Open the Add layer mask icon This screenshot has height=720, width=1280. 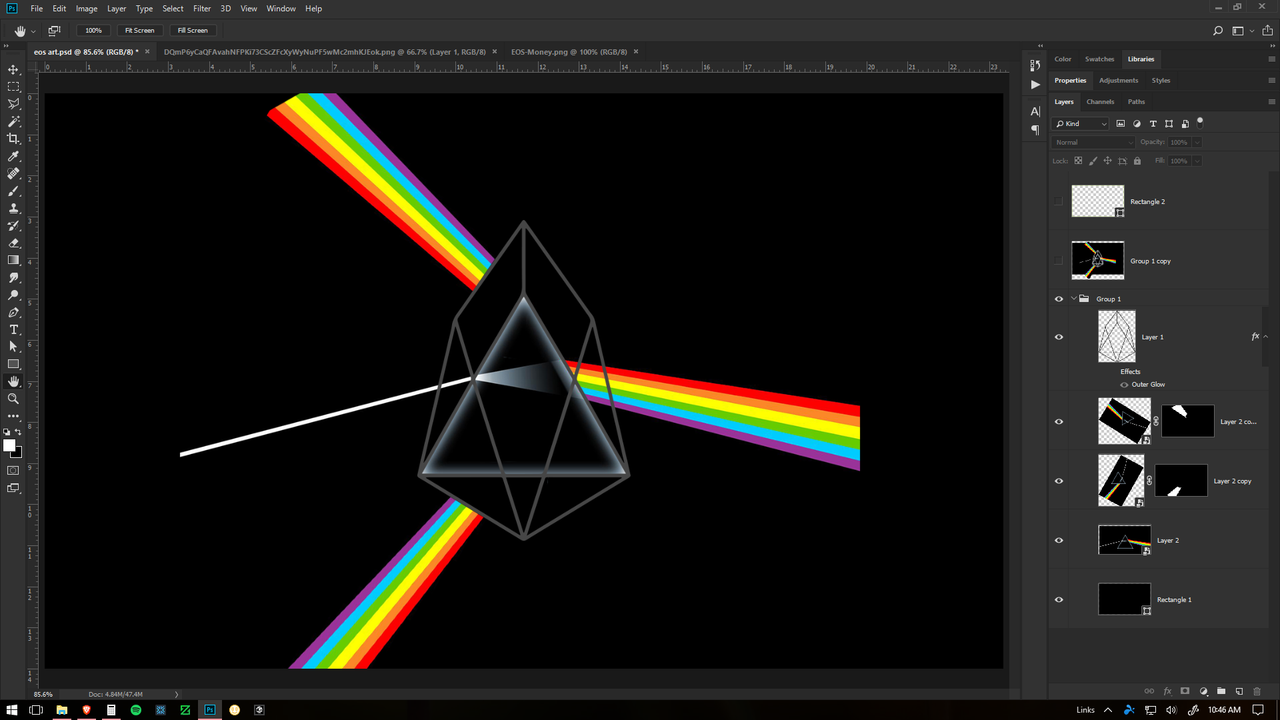pyautogui.click(x=1186, y=691)
